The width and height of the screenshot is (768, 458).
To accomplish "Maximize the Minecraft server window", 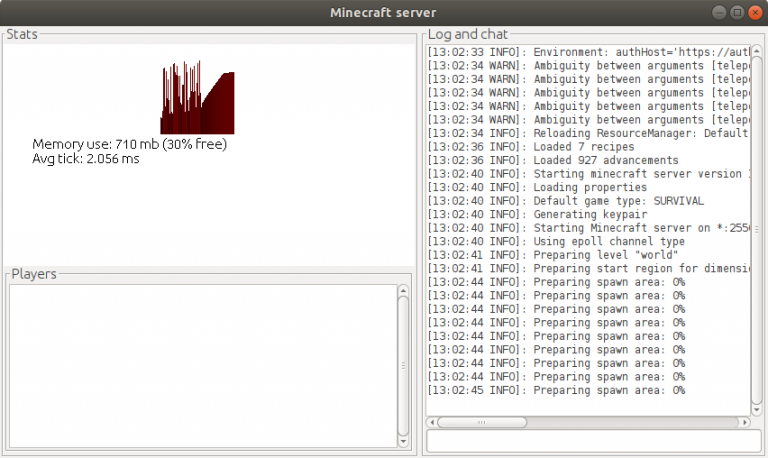I will [736, 12].
